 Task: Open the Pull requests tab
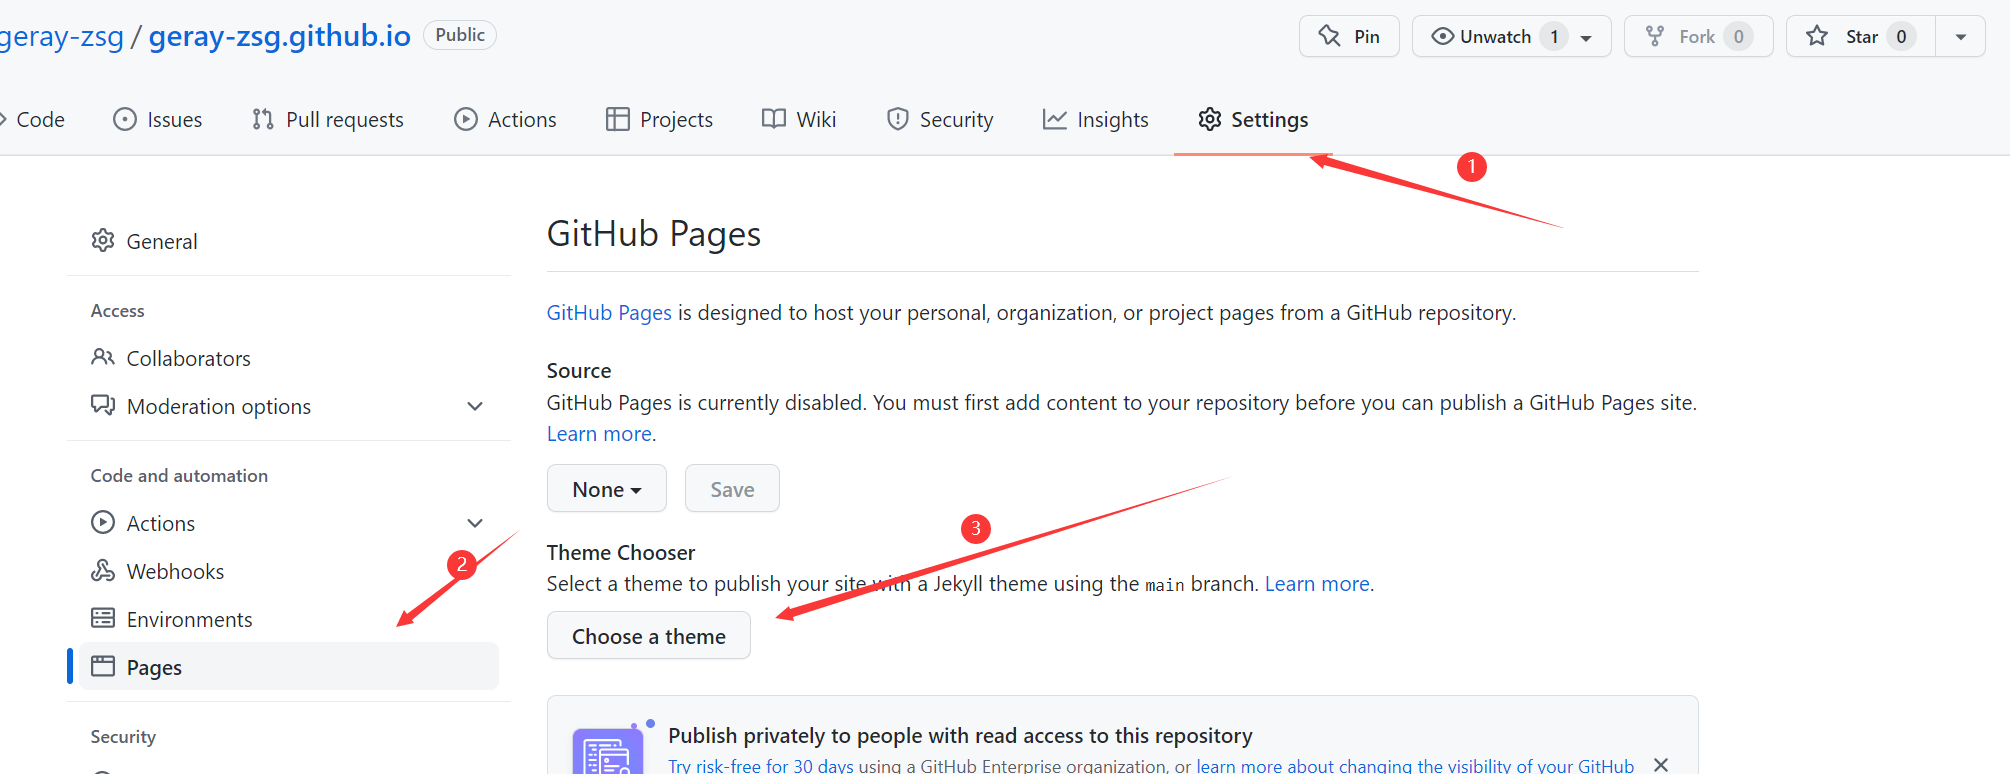(x=328, y=120)
